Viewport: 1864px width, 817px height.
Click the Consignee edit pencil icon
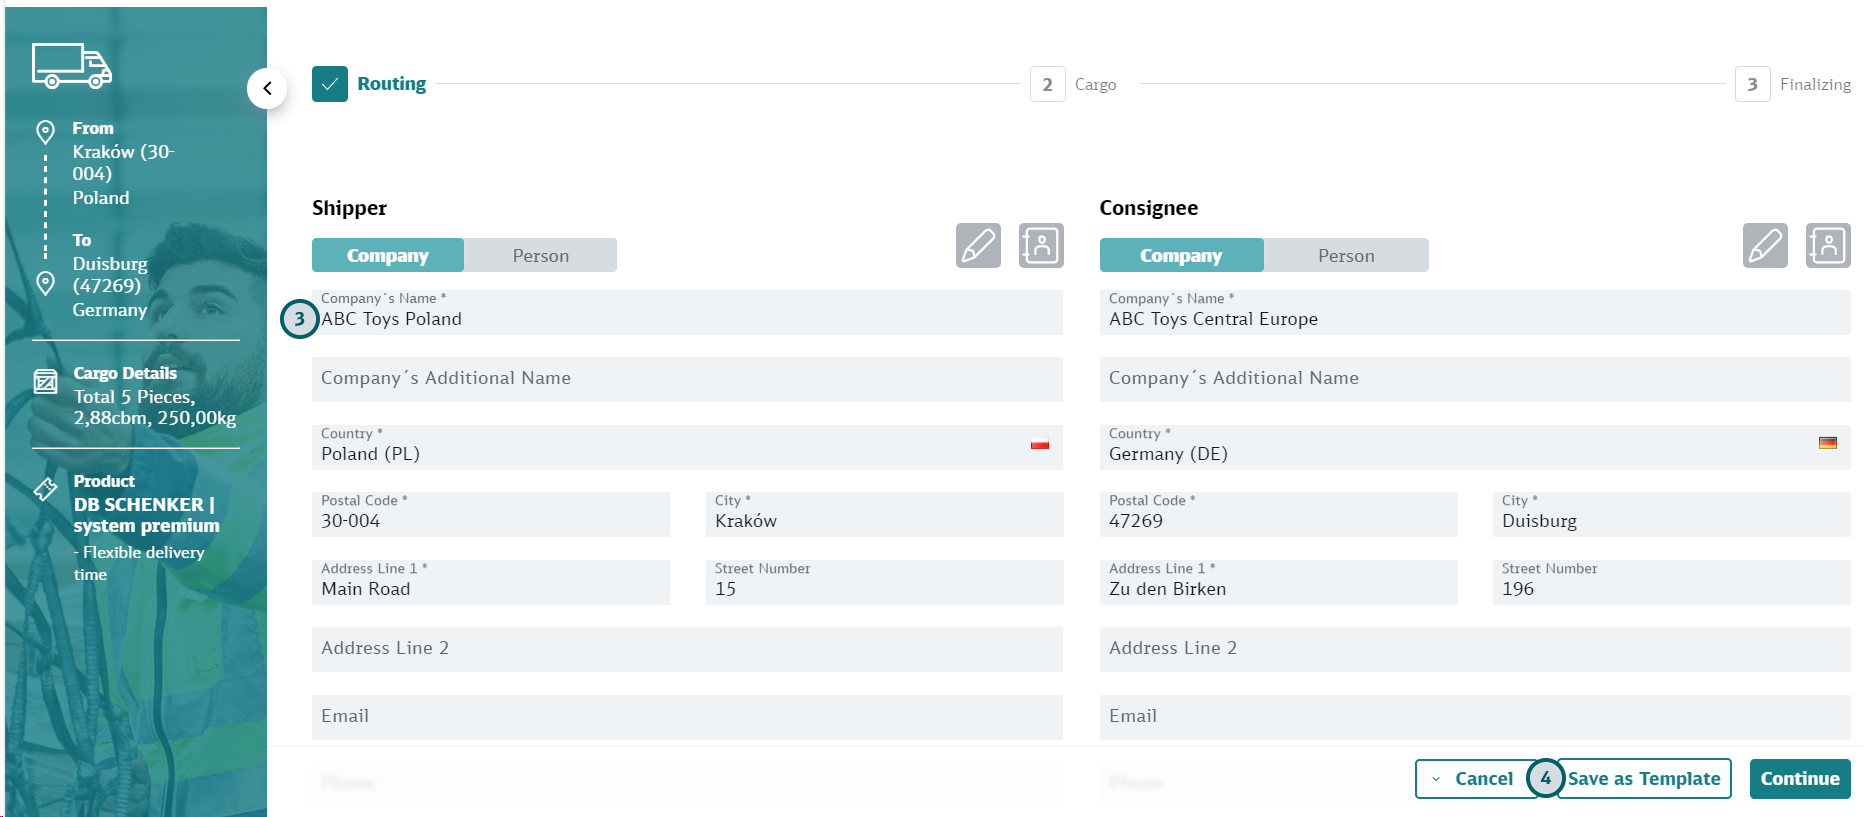point(1765,246)
